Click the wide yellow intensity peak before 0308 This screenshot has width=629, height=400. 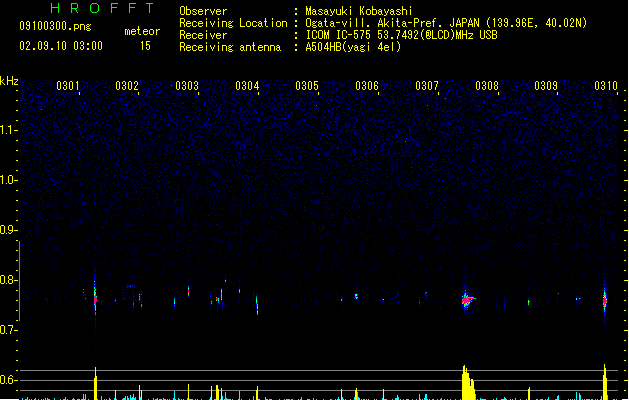468,383
